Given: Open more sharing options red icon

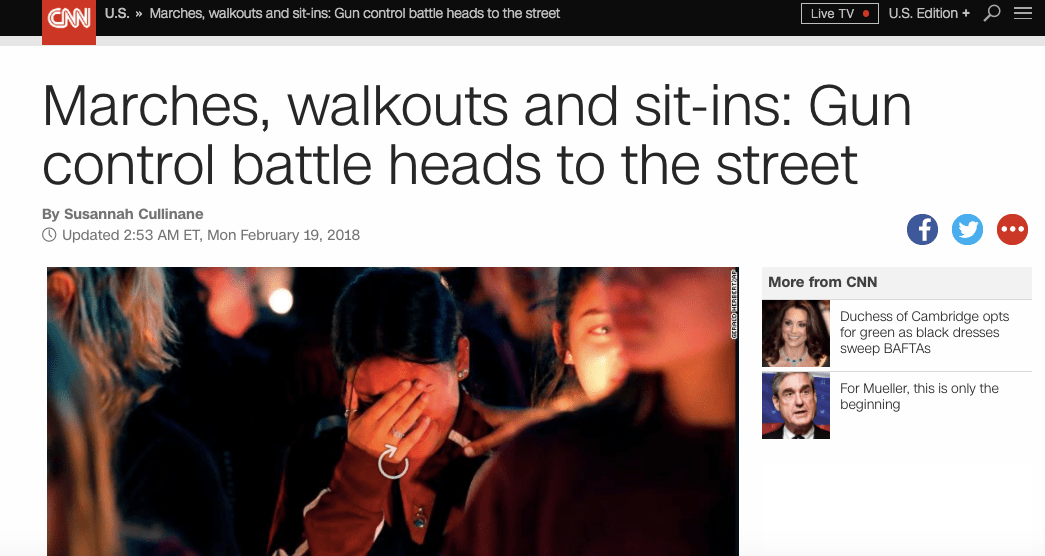Looking at the screenshot, I should point(1012,229).
